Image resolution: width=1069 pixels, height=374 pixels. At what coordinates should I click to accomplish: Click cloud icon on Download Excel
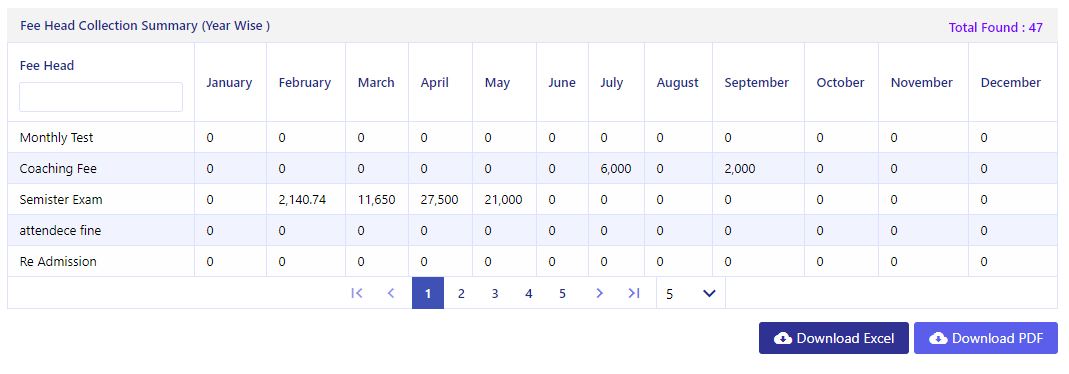pos(783,339)
